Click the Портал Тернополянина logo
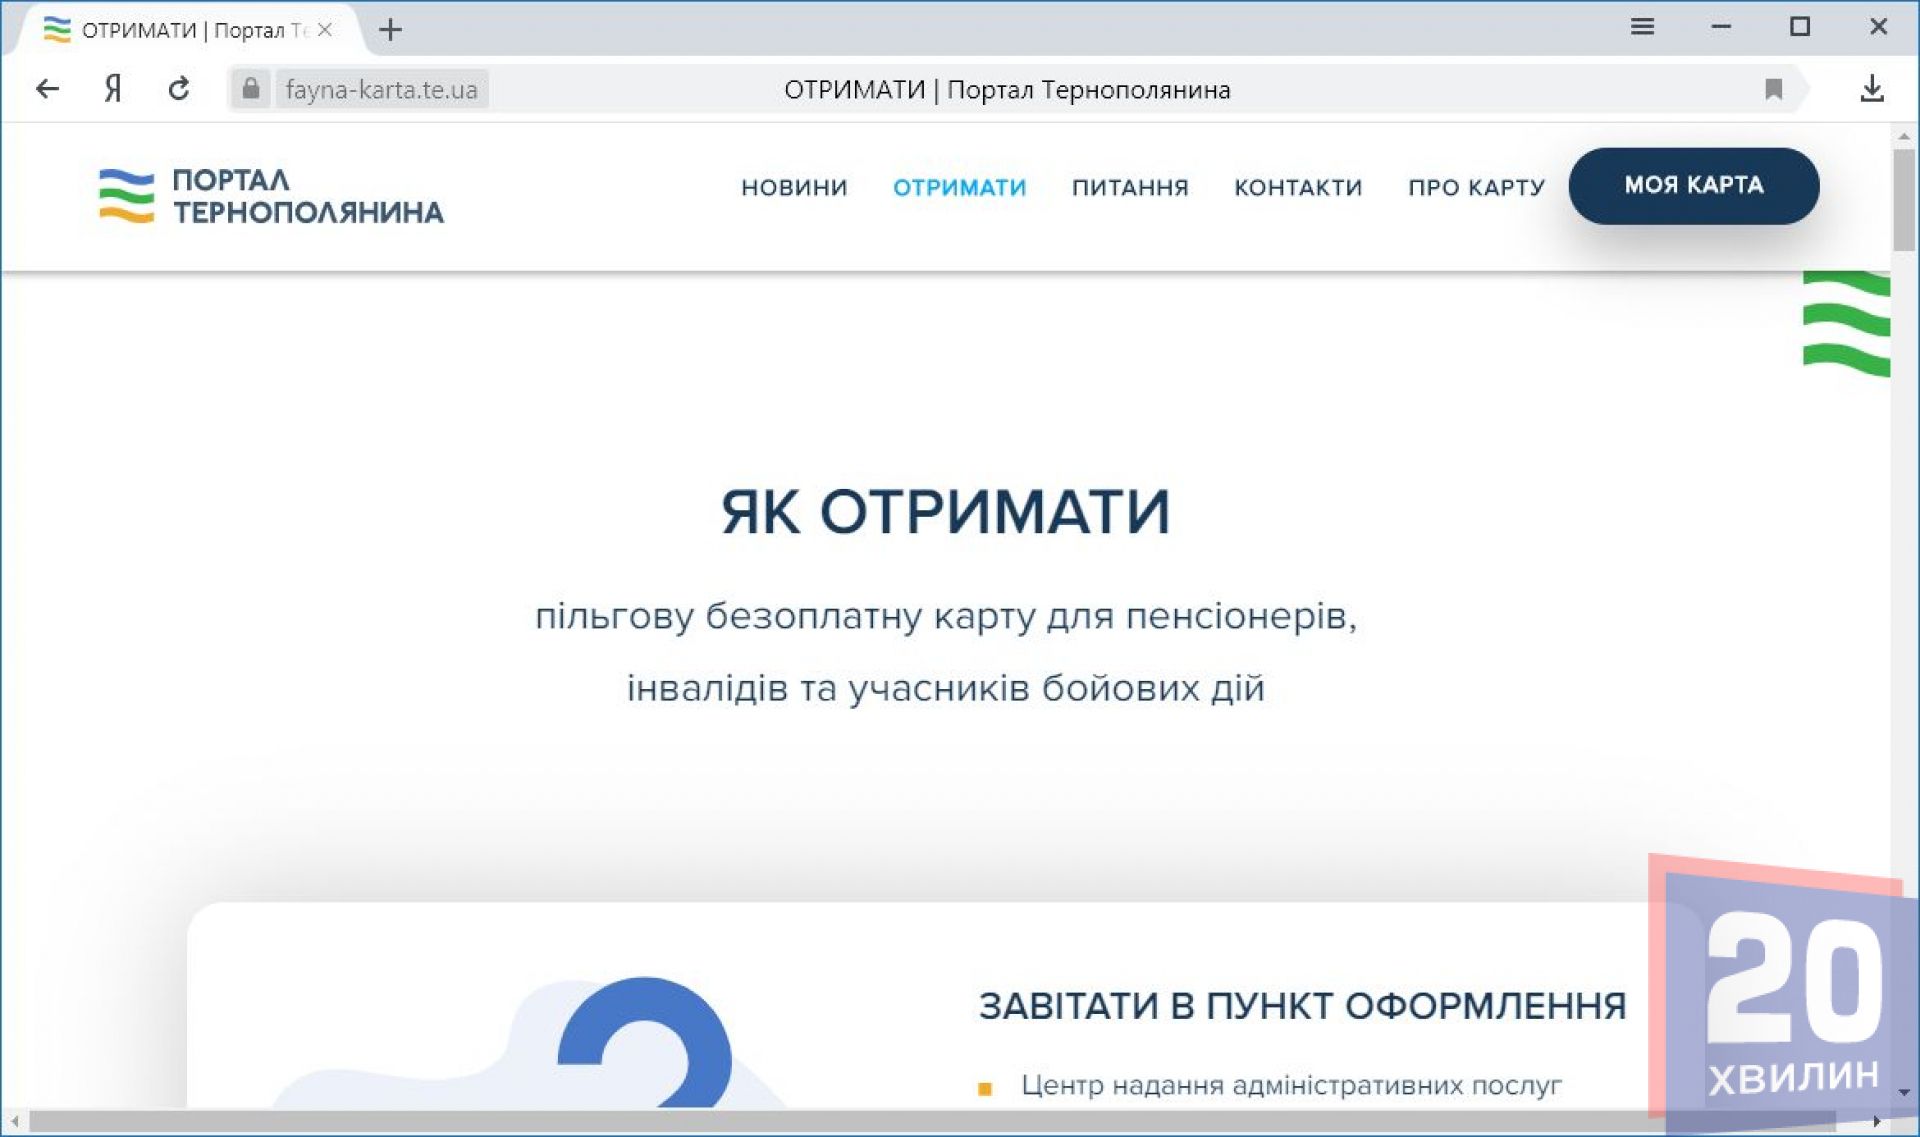The image size is (1920, 1137). coord(271,195)
